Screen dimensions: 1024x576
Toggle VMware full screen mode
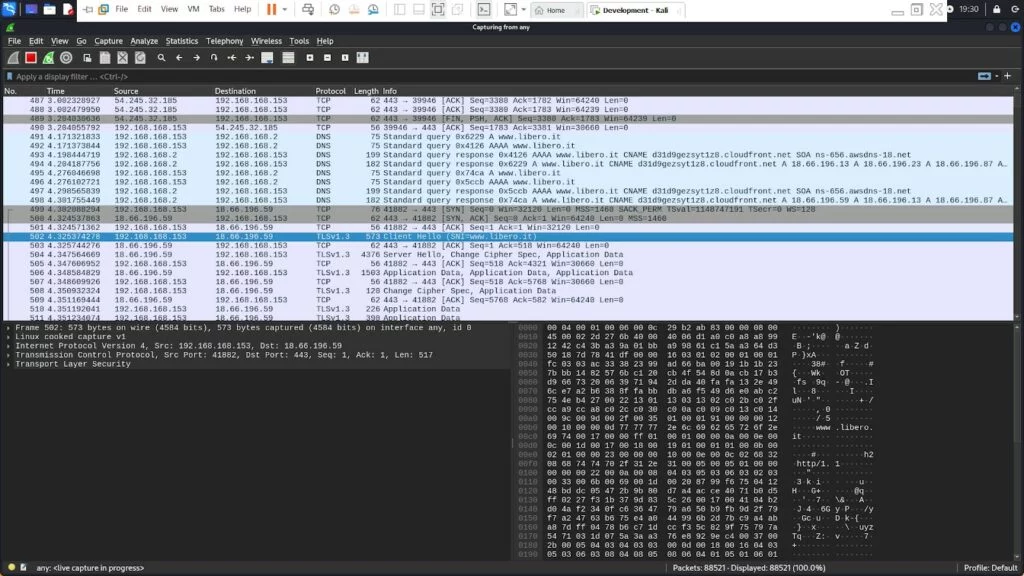(x=438, y=9)
